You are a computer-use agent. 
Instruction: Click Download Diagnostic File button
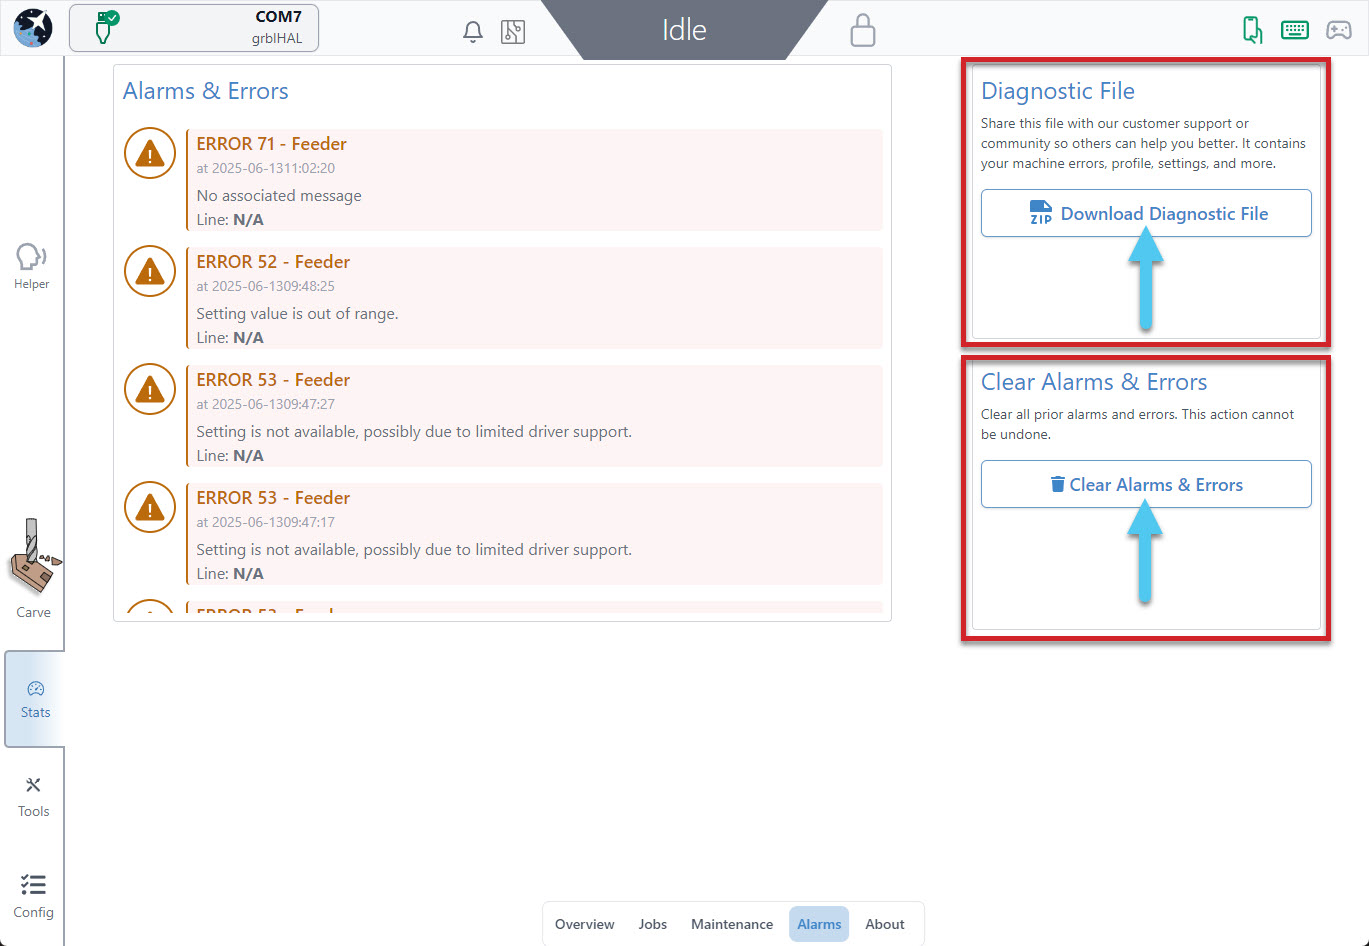pos(1146,213)
